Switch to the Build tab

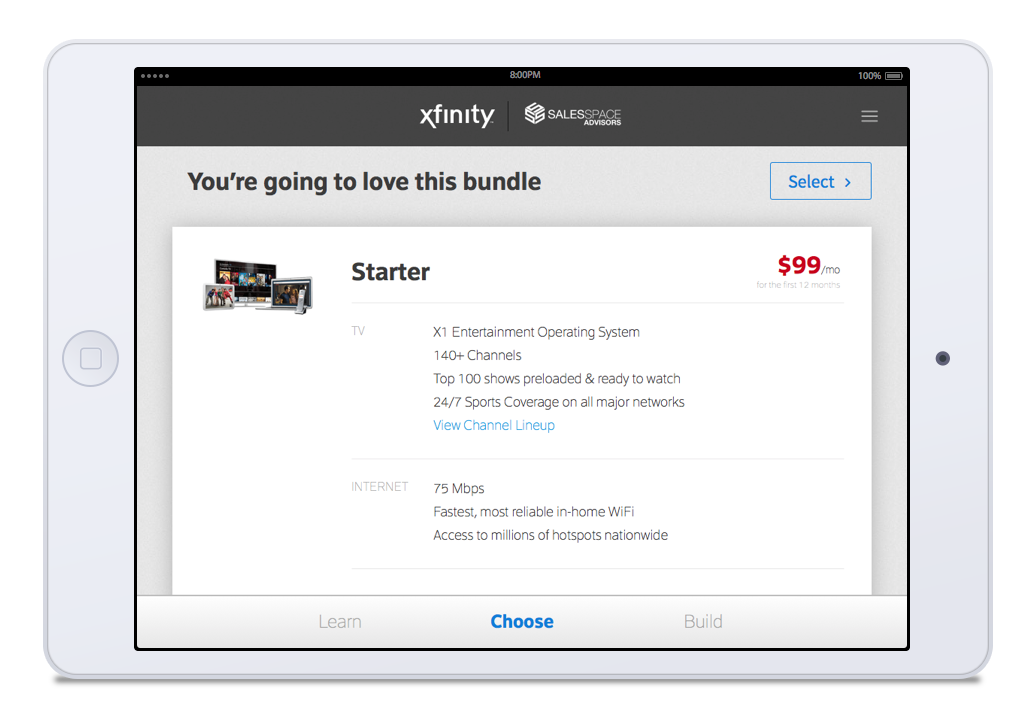tap(703, 621)
